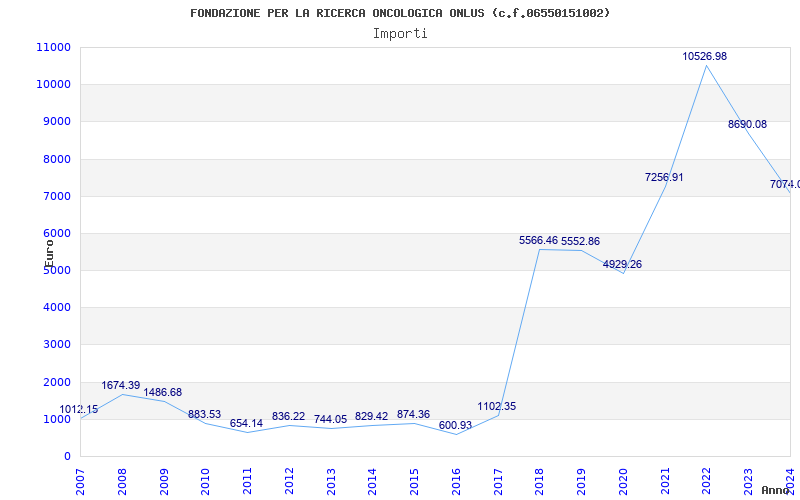Click the 0 y-axis tick label

tap(67, 457)
